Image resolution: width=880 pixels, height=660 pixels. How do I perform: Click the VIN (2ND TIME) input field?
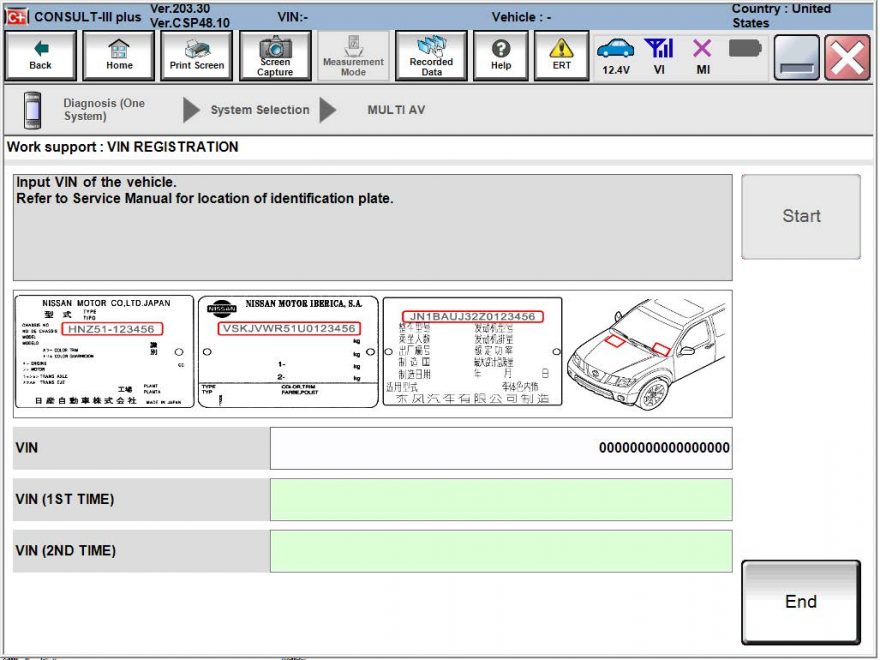[x=500, y=550]
